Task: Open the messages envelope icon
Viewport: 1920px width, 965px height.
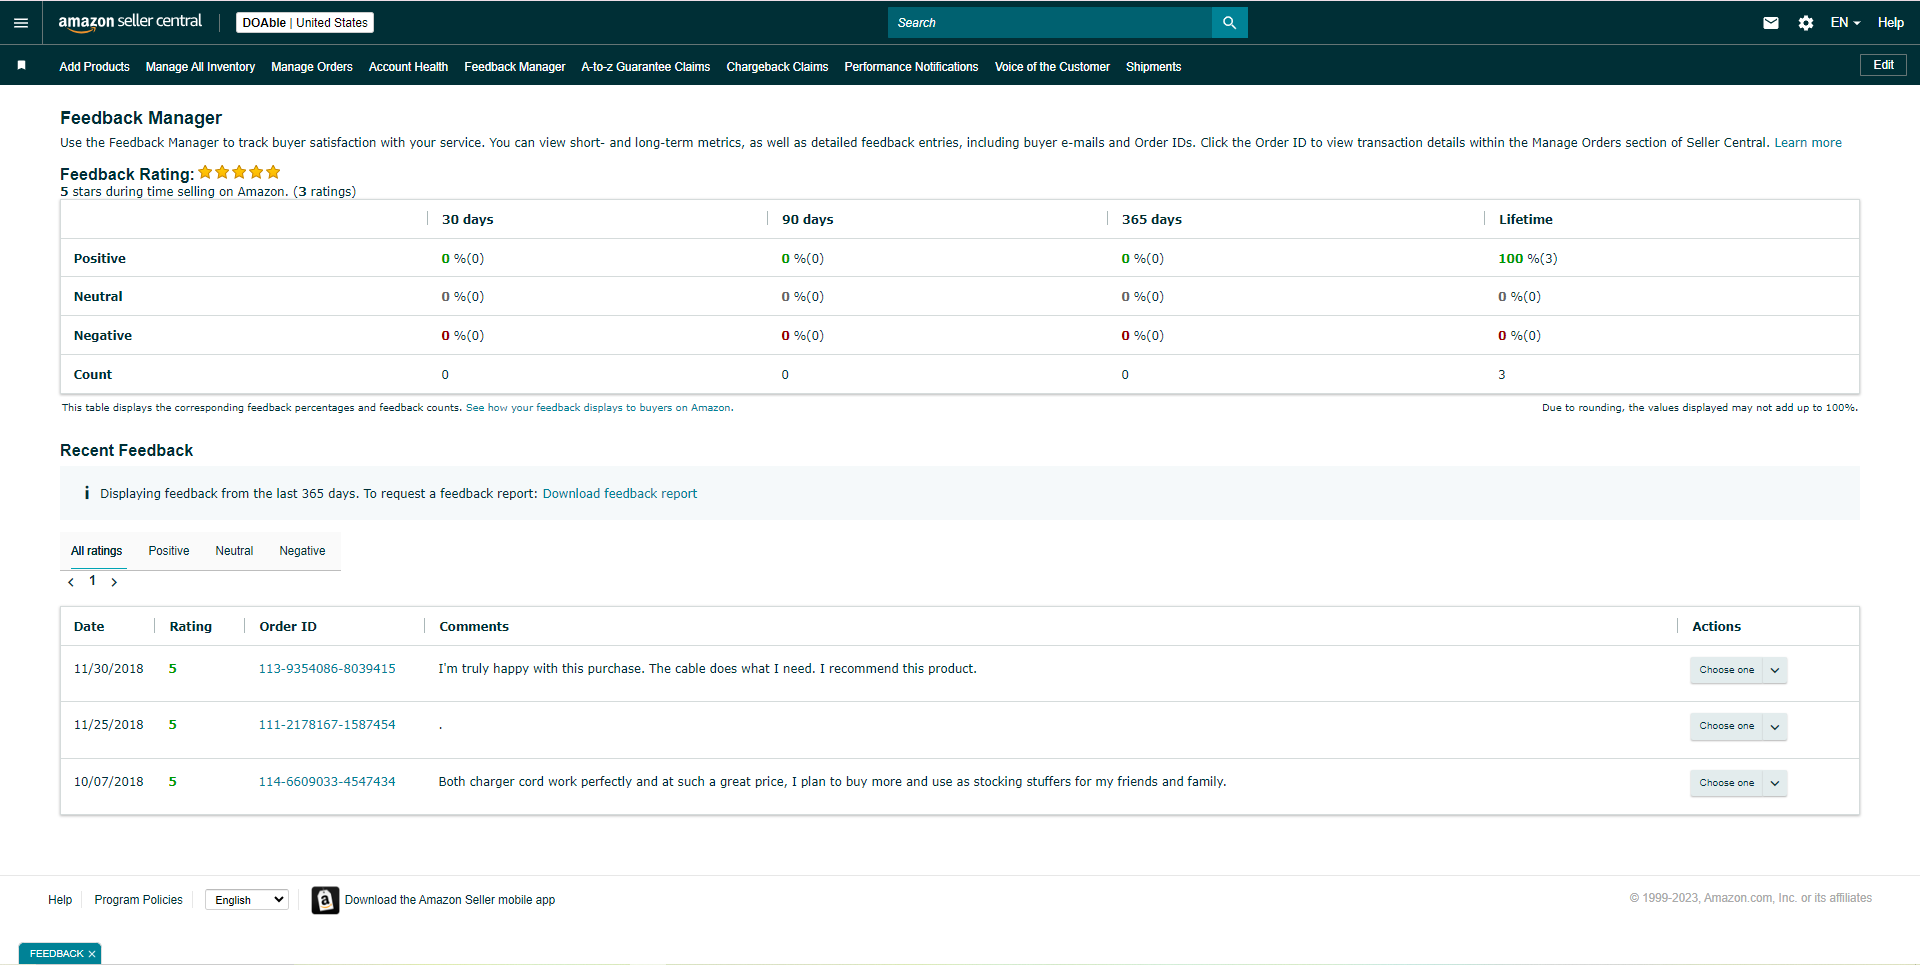Action: (x=1770, y=23)
